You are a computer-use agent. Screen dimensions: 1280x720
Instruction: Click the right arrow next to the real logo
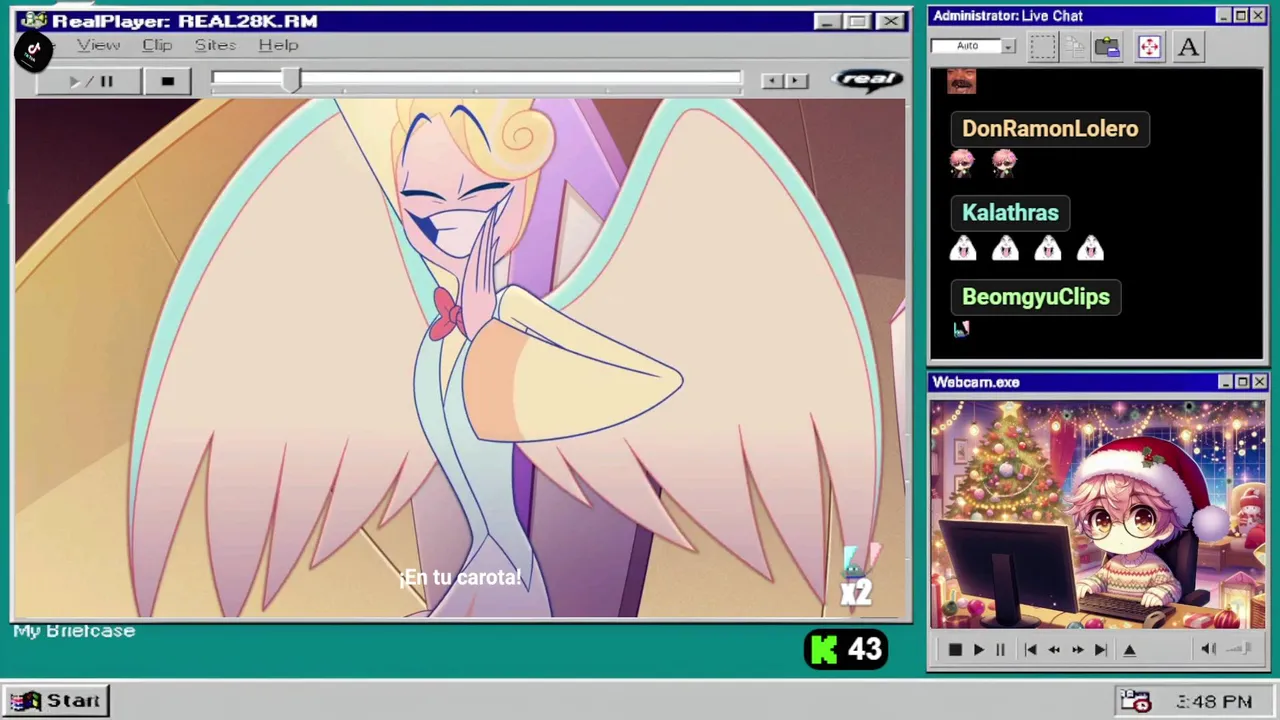[796, 81]
